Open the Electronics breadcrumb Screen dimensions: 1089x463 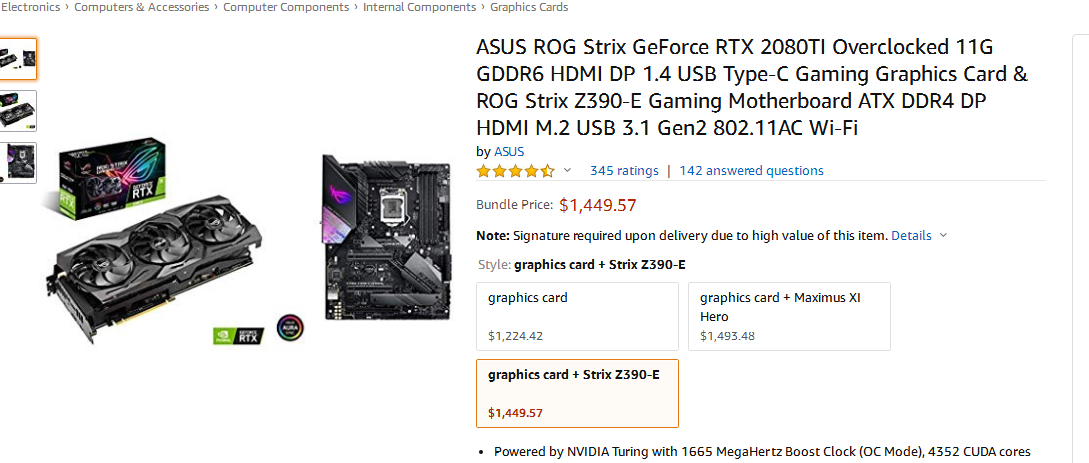pos(30,7)
